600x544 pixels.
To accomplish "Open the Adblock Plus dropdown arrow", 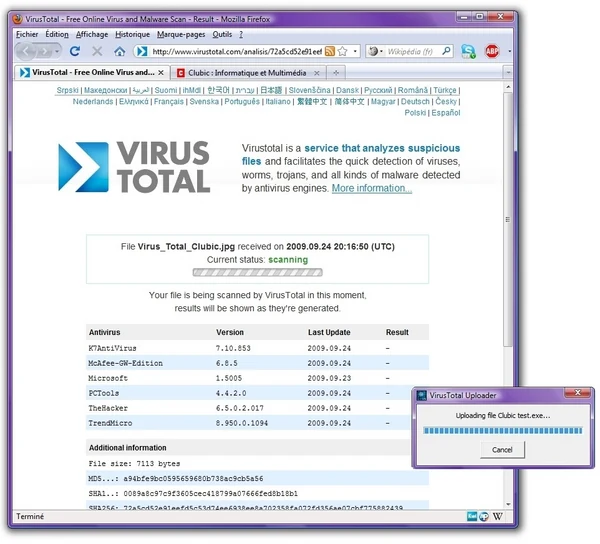I will 509,51.
